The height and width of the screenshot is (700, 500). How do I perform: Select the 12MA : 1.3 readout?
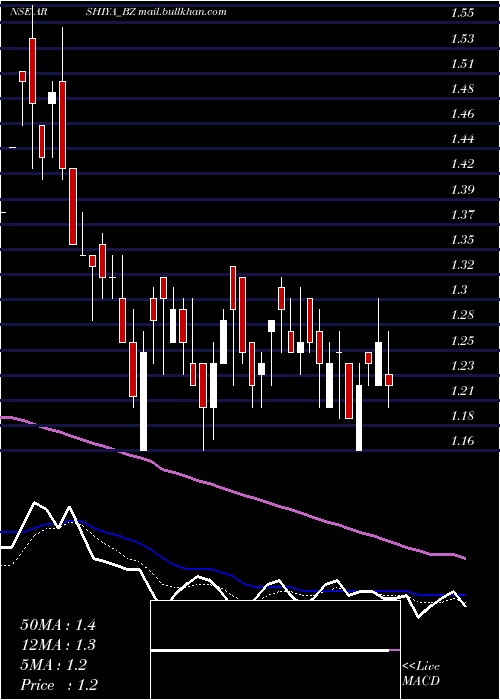(x=58, y=645)
